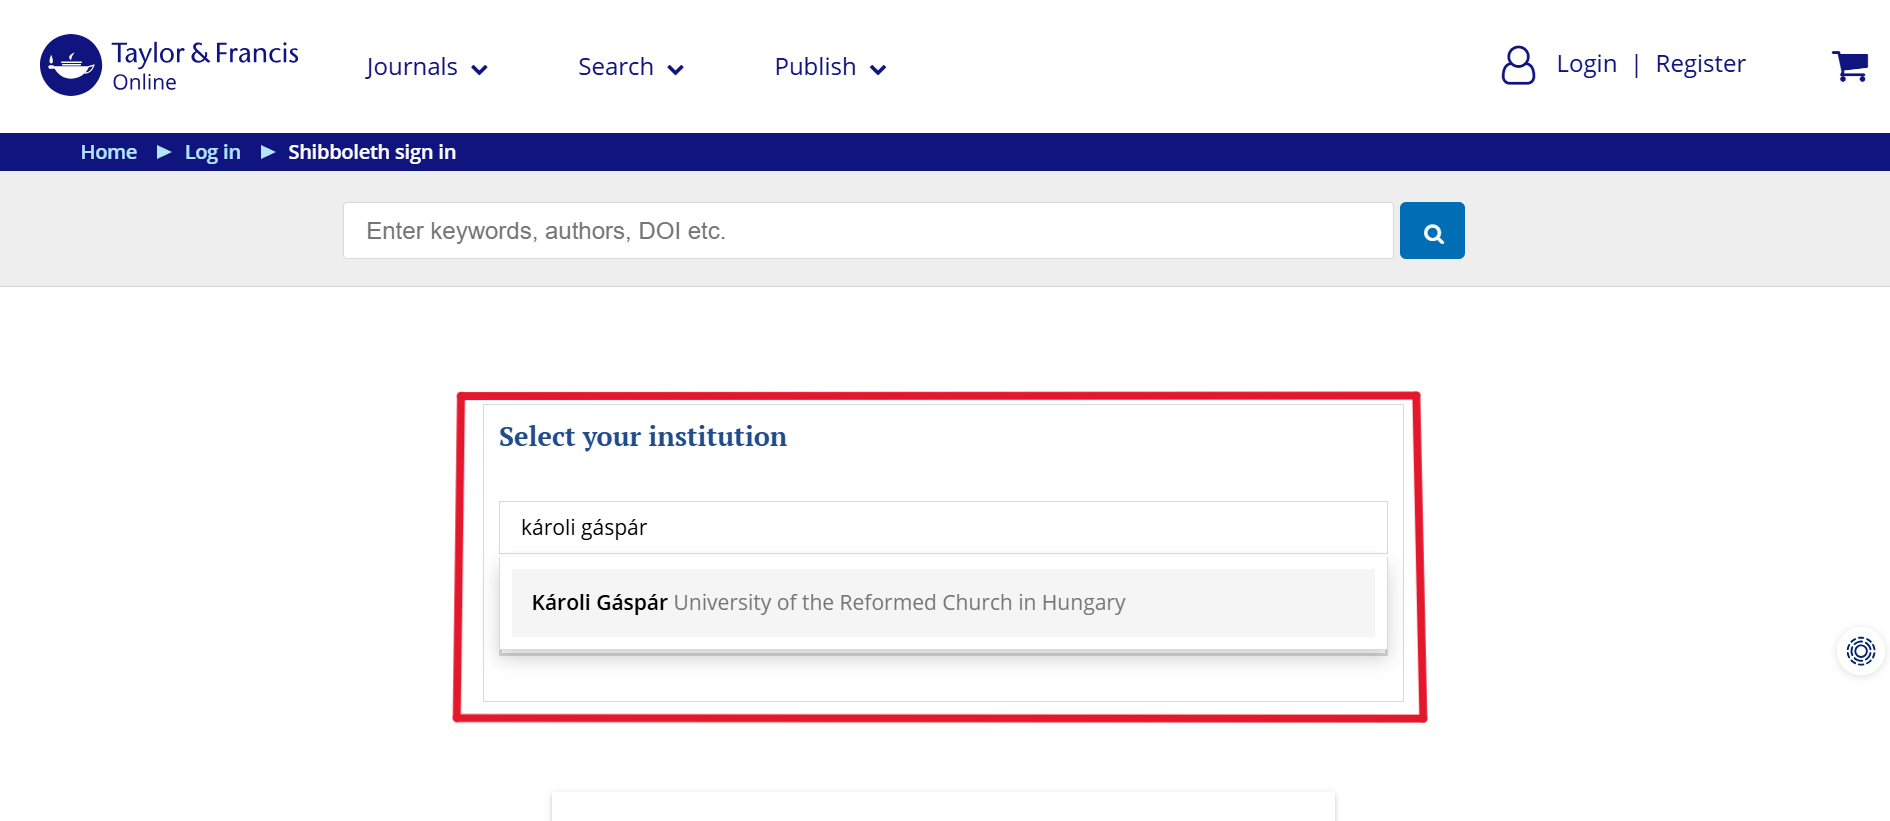Expand the chevron beside Journals
1890x821 pixels.
tap(479, 70)
